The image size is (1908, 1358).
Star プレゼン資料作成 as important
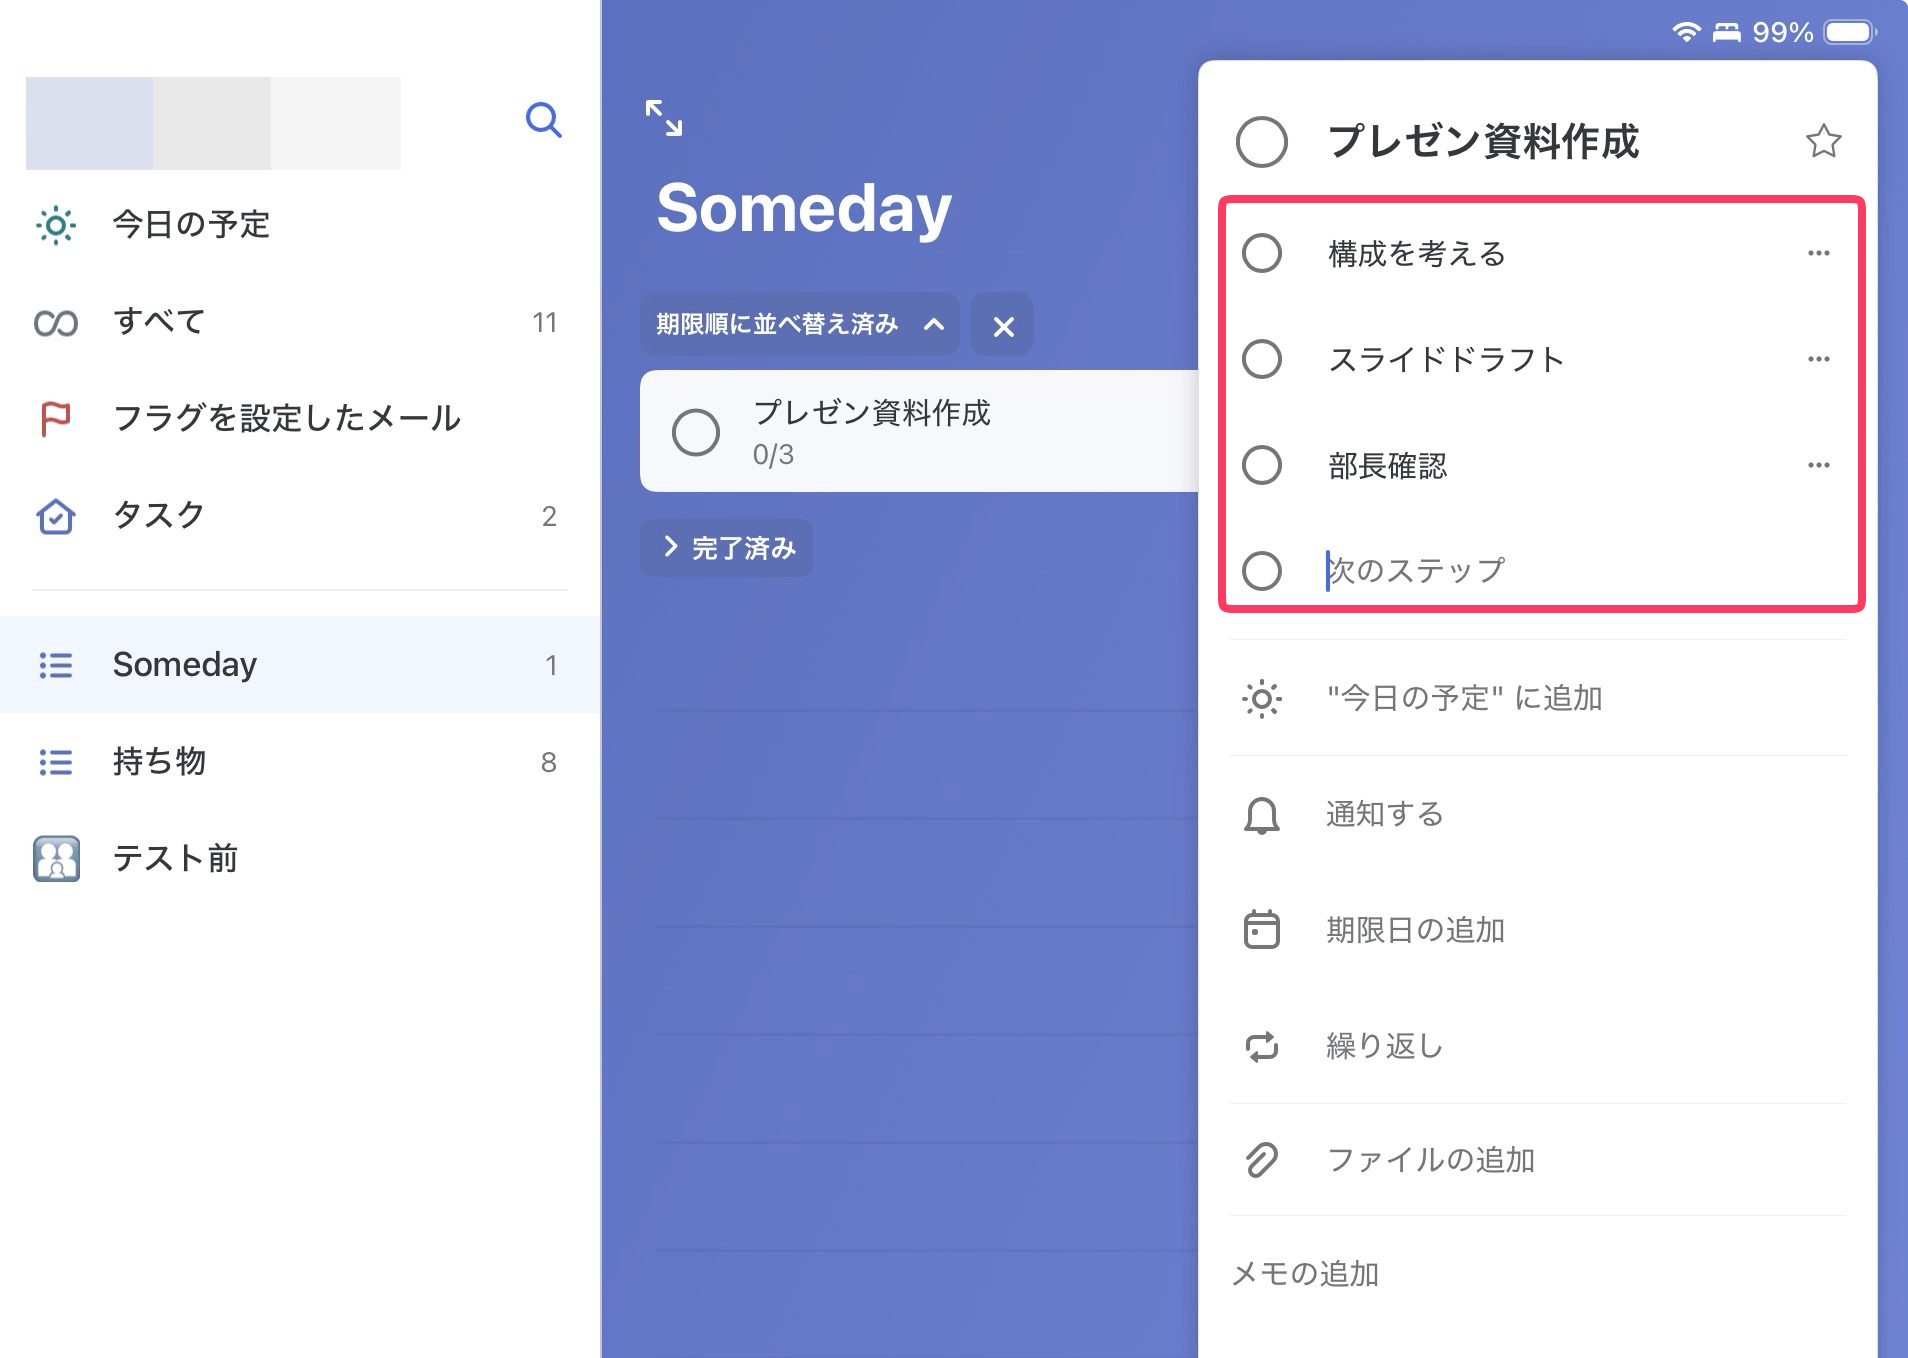click(1823, 141)
